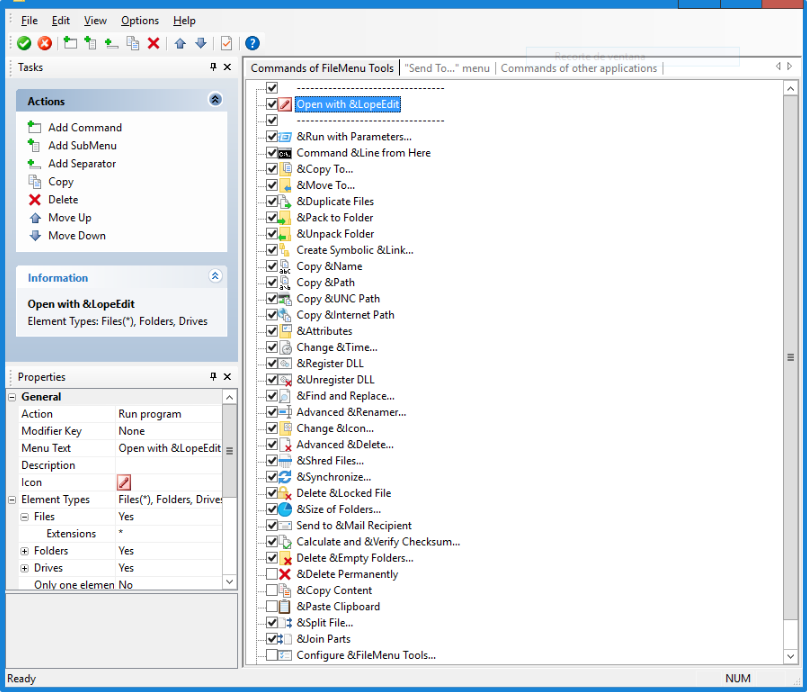Click the Add Command toolbar icon
807x692 pixels.
click(x=70, y=43)
